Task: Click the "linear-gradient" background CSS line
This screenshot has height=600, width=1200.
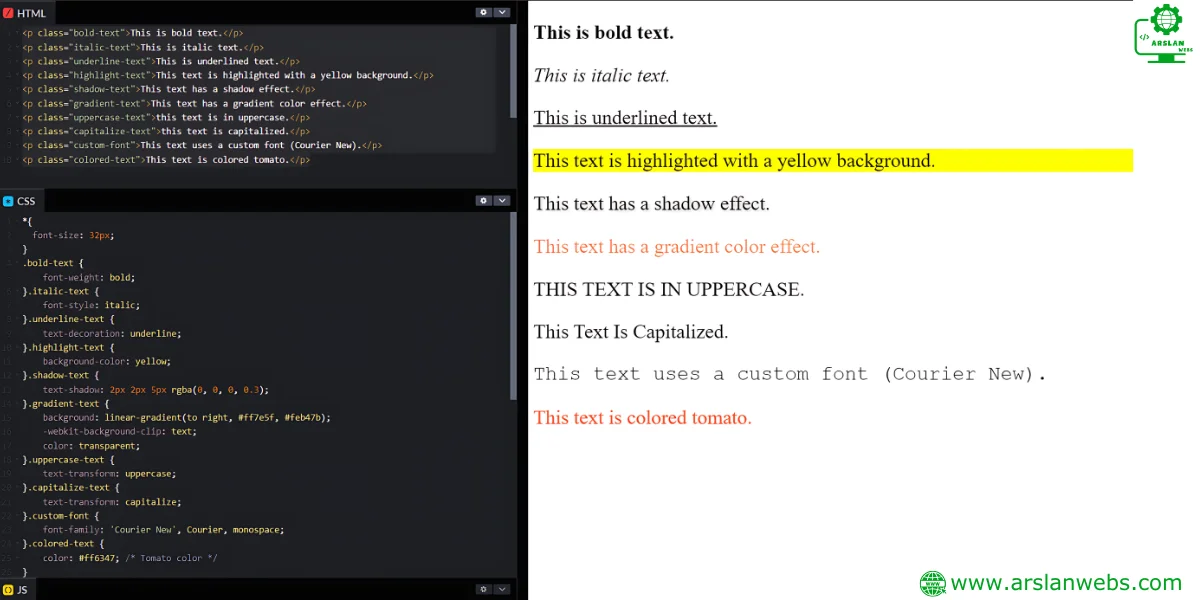Action: [186, 417]
